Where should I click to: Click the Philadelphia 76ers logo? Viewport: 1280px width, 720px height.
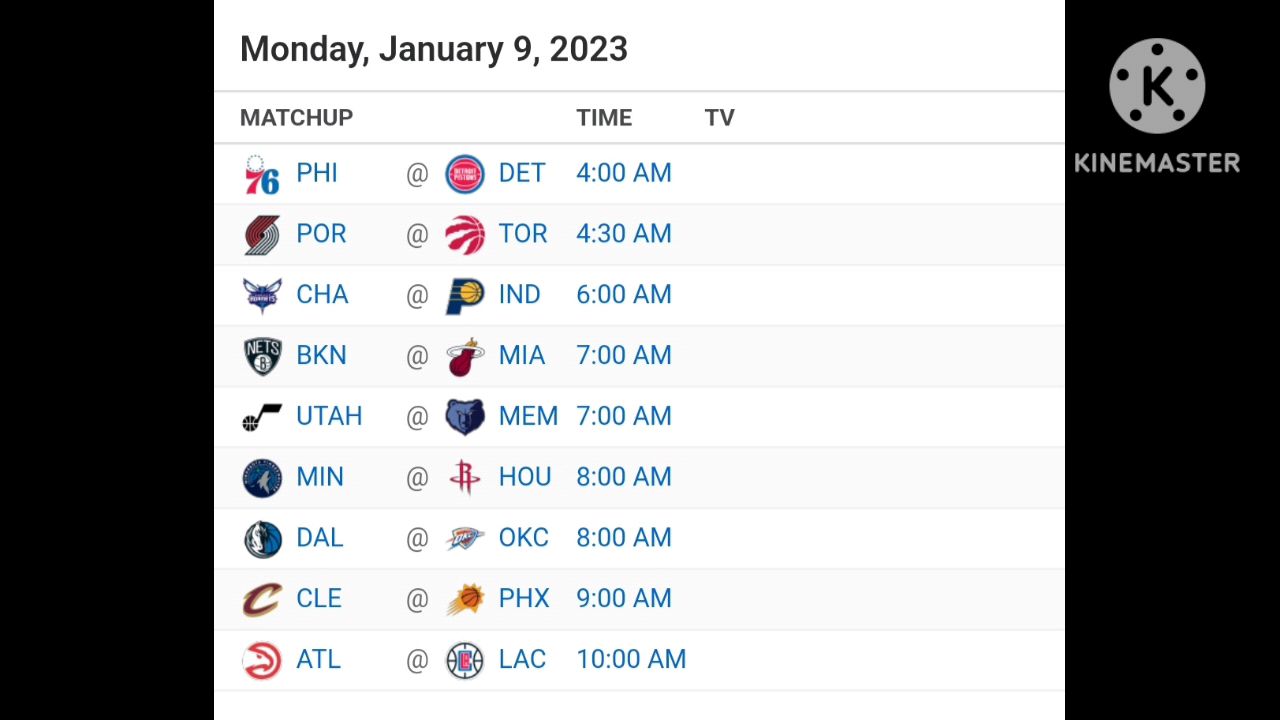[x=262, y=174]
